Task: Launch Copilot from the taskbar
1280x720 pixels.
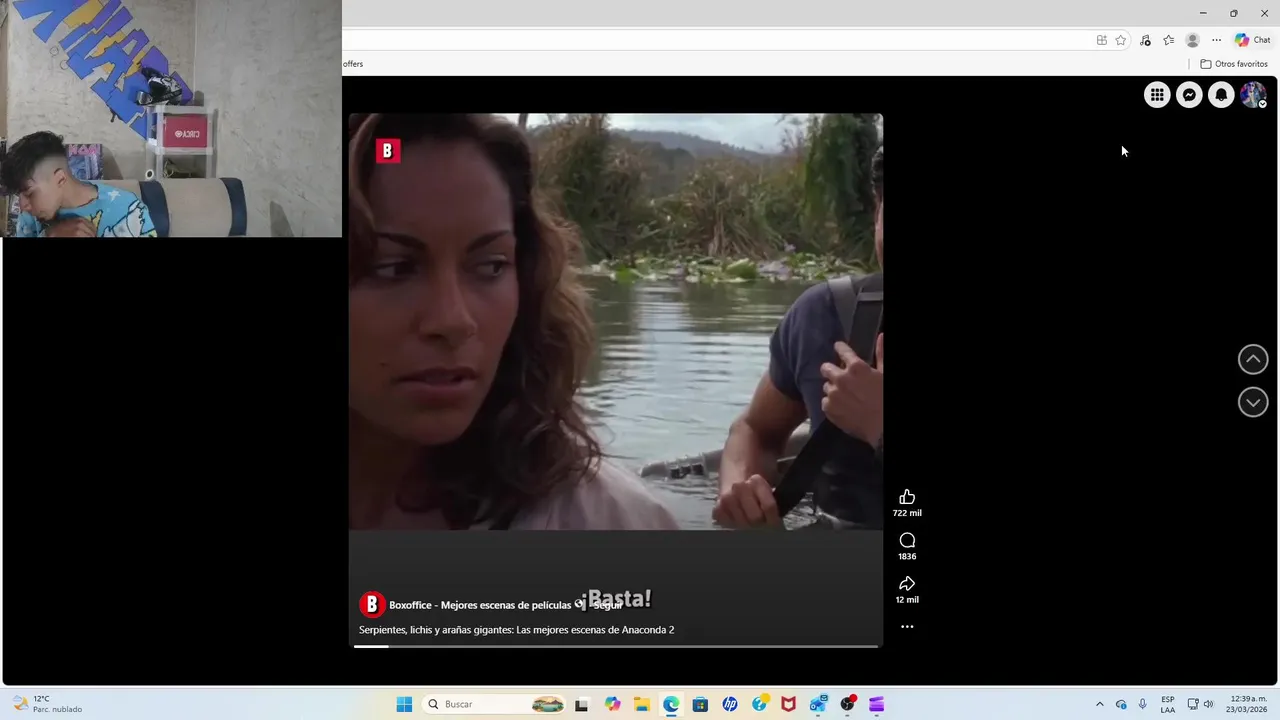Action: (612, 704)
